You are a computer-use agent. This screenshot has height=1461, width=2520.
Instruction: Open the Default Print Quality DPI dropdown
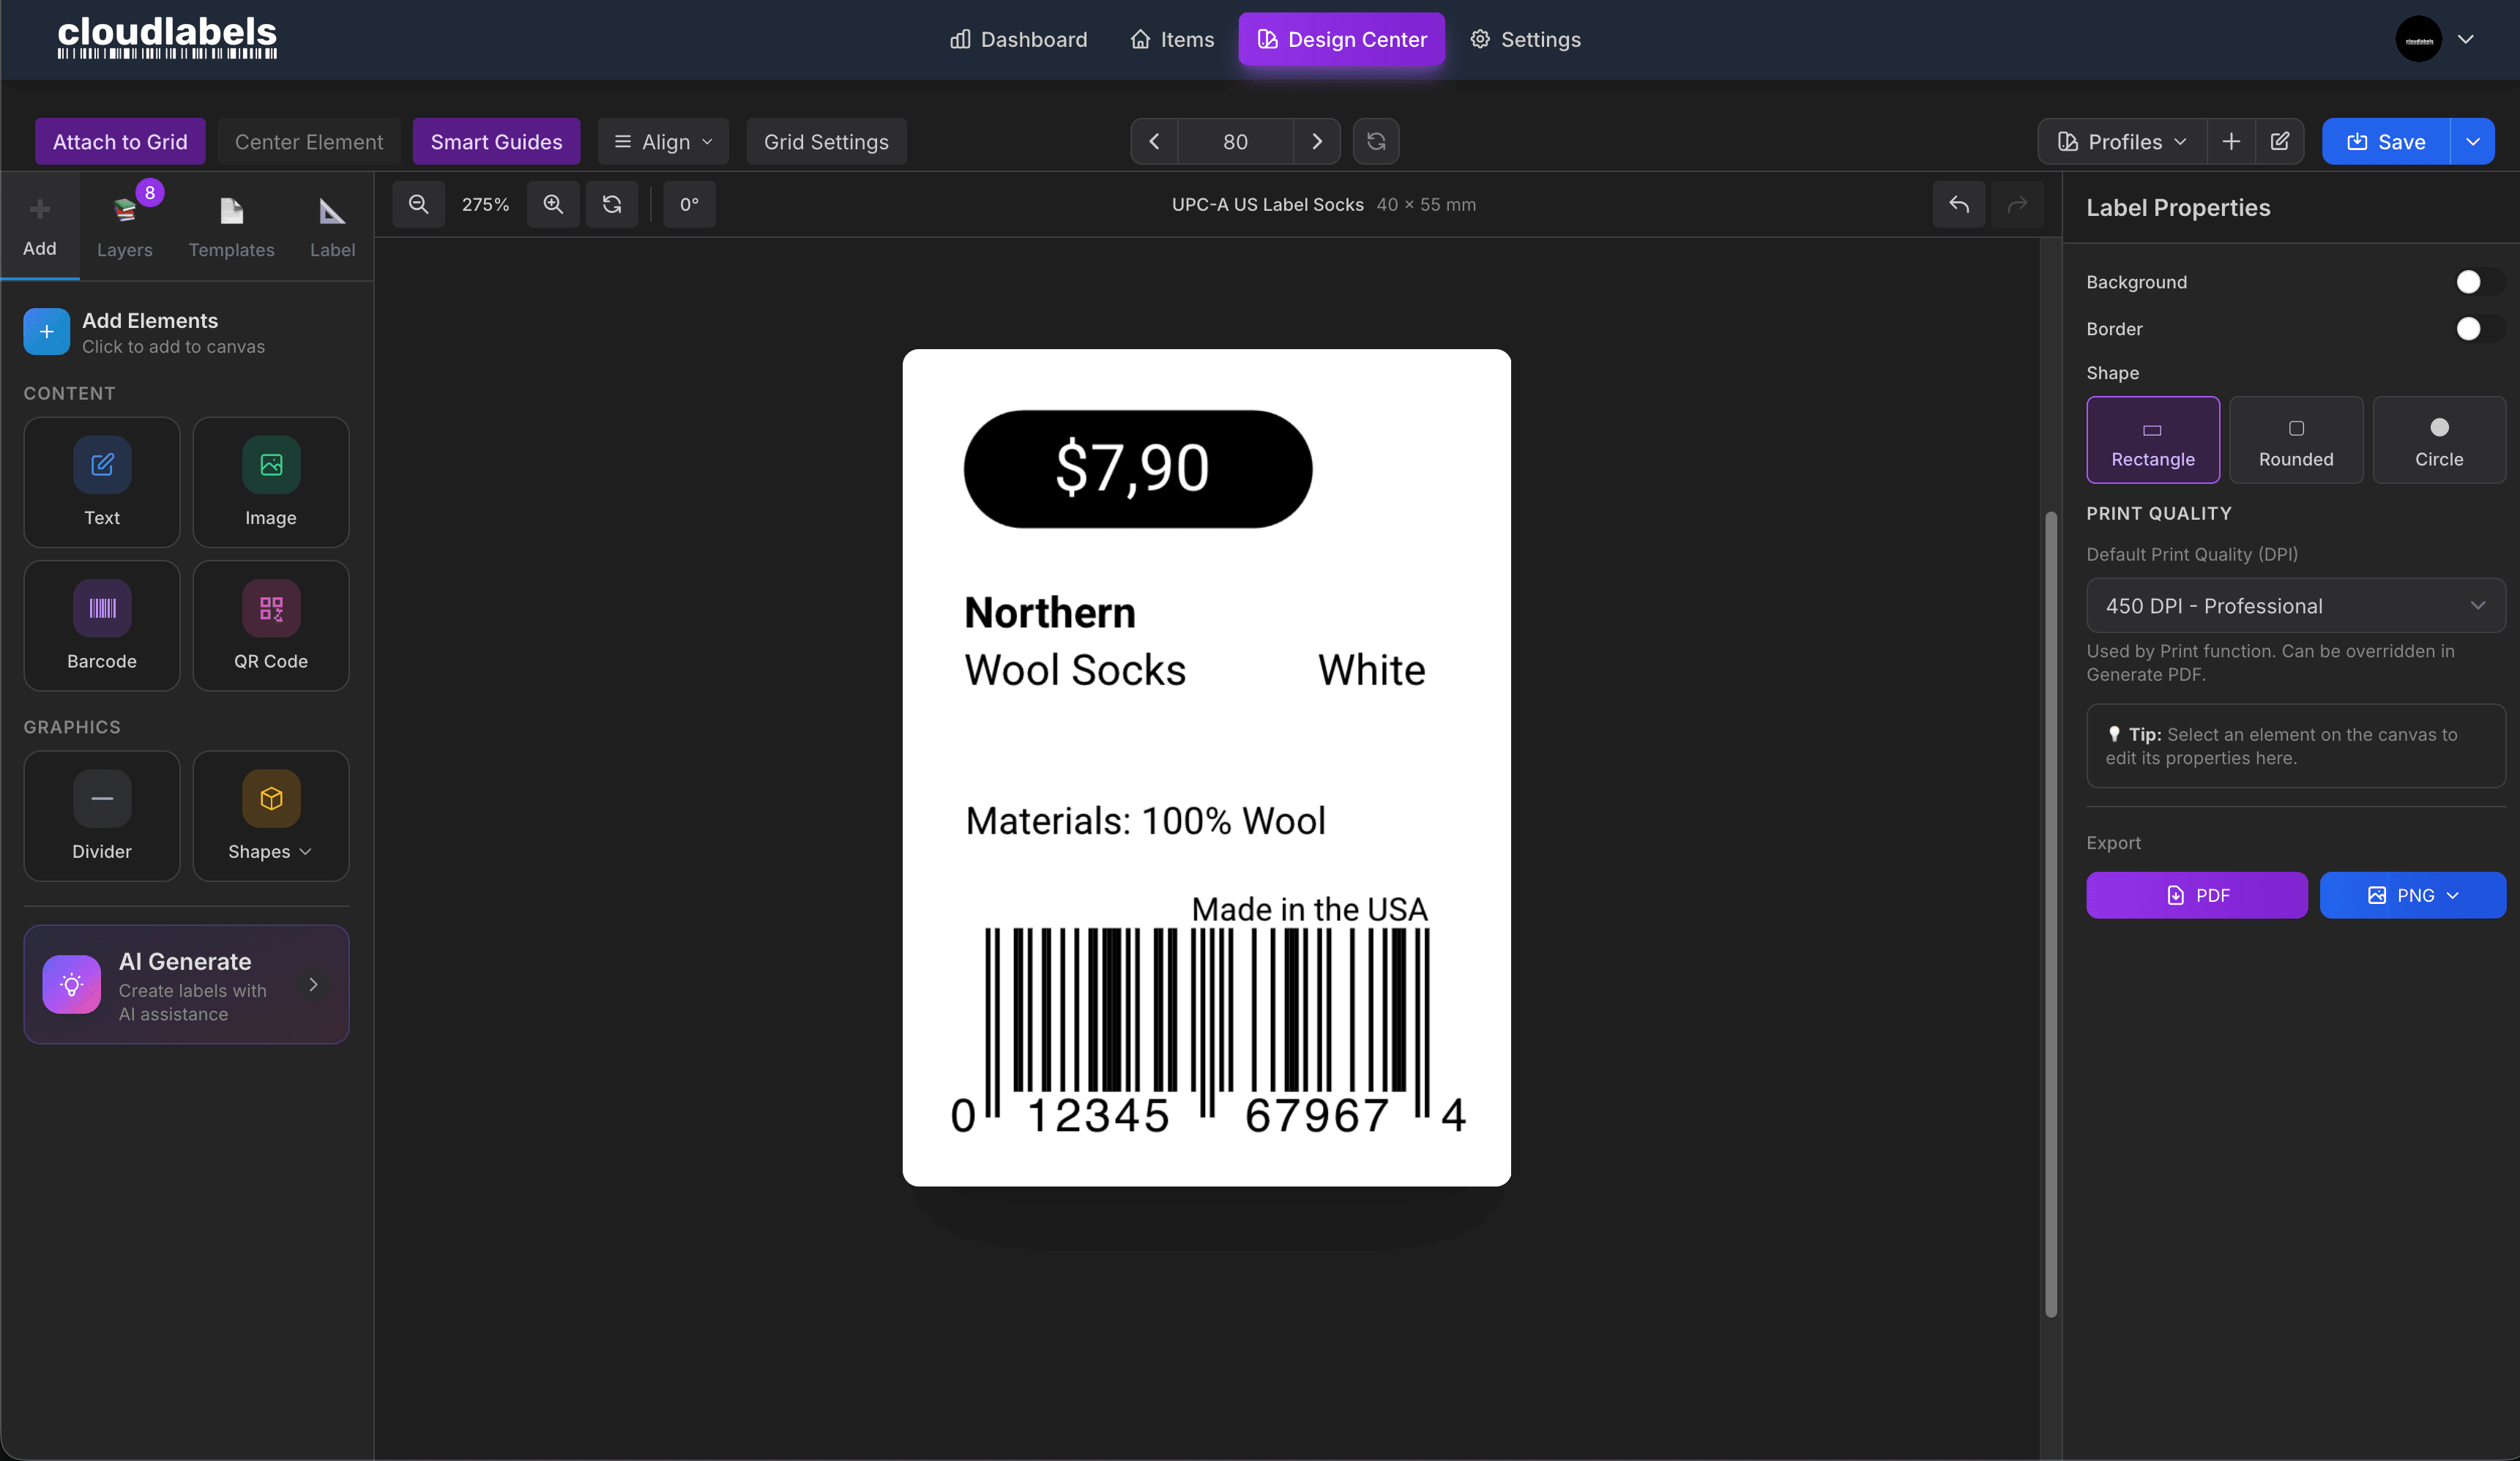[x=2294, y=605]
